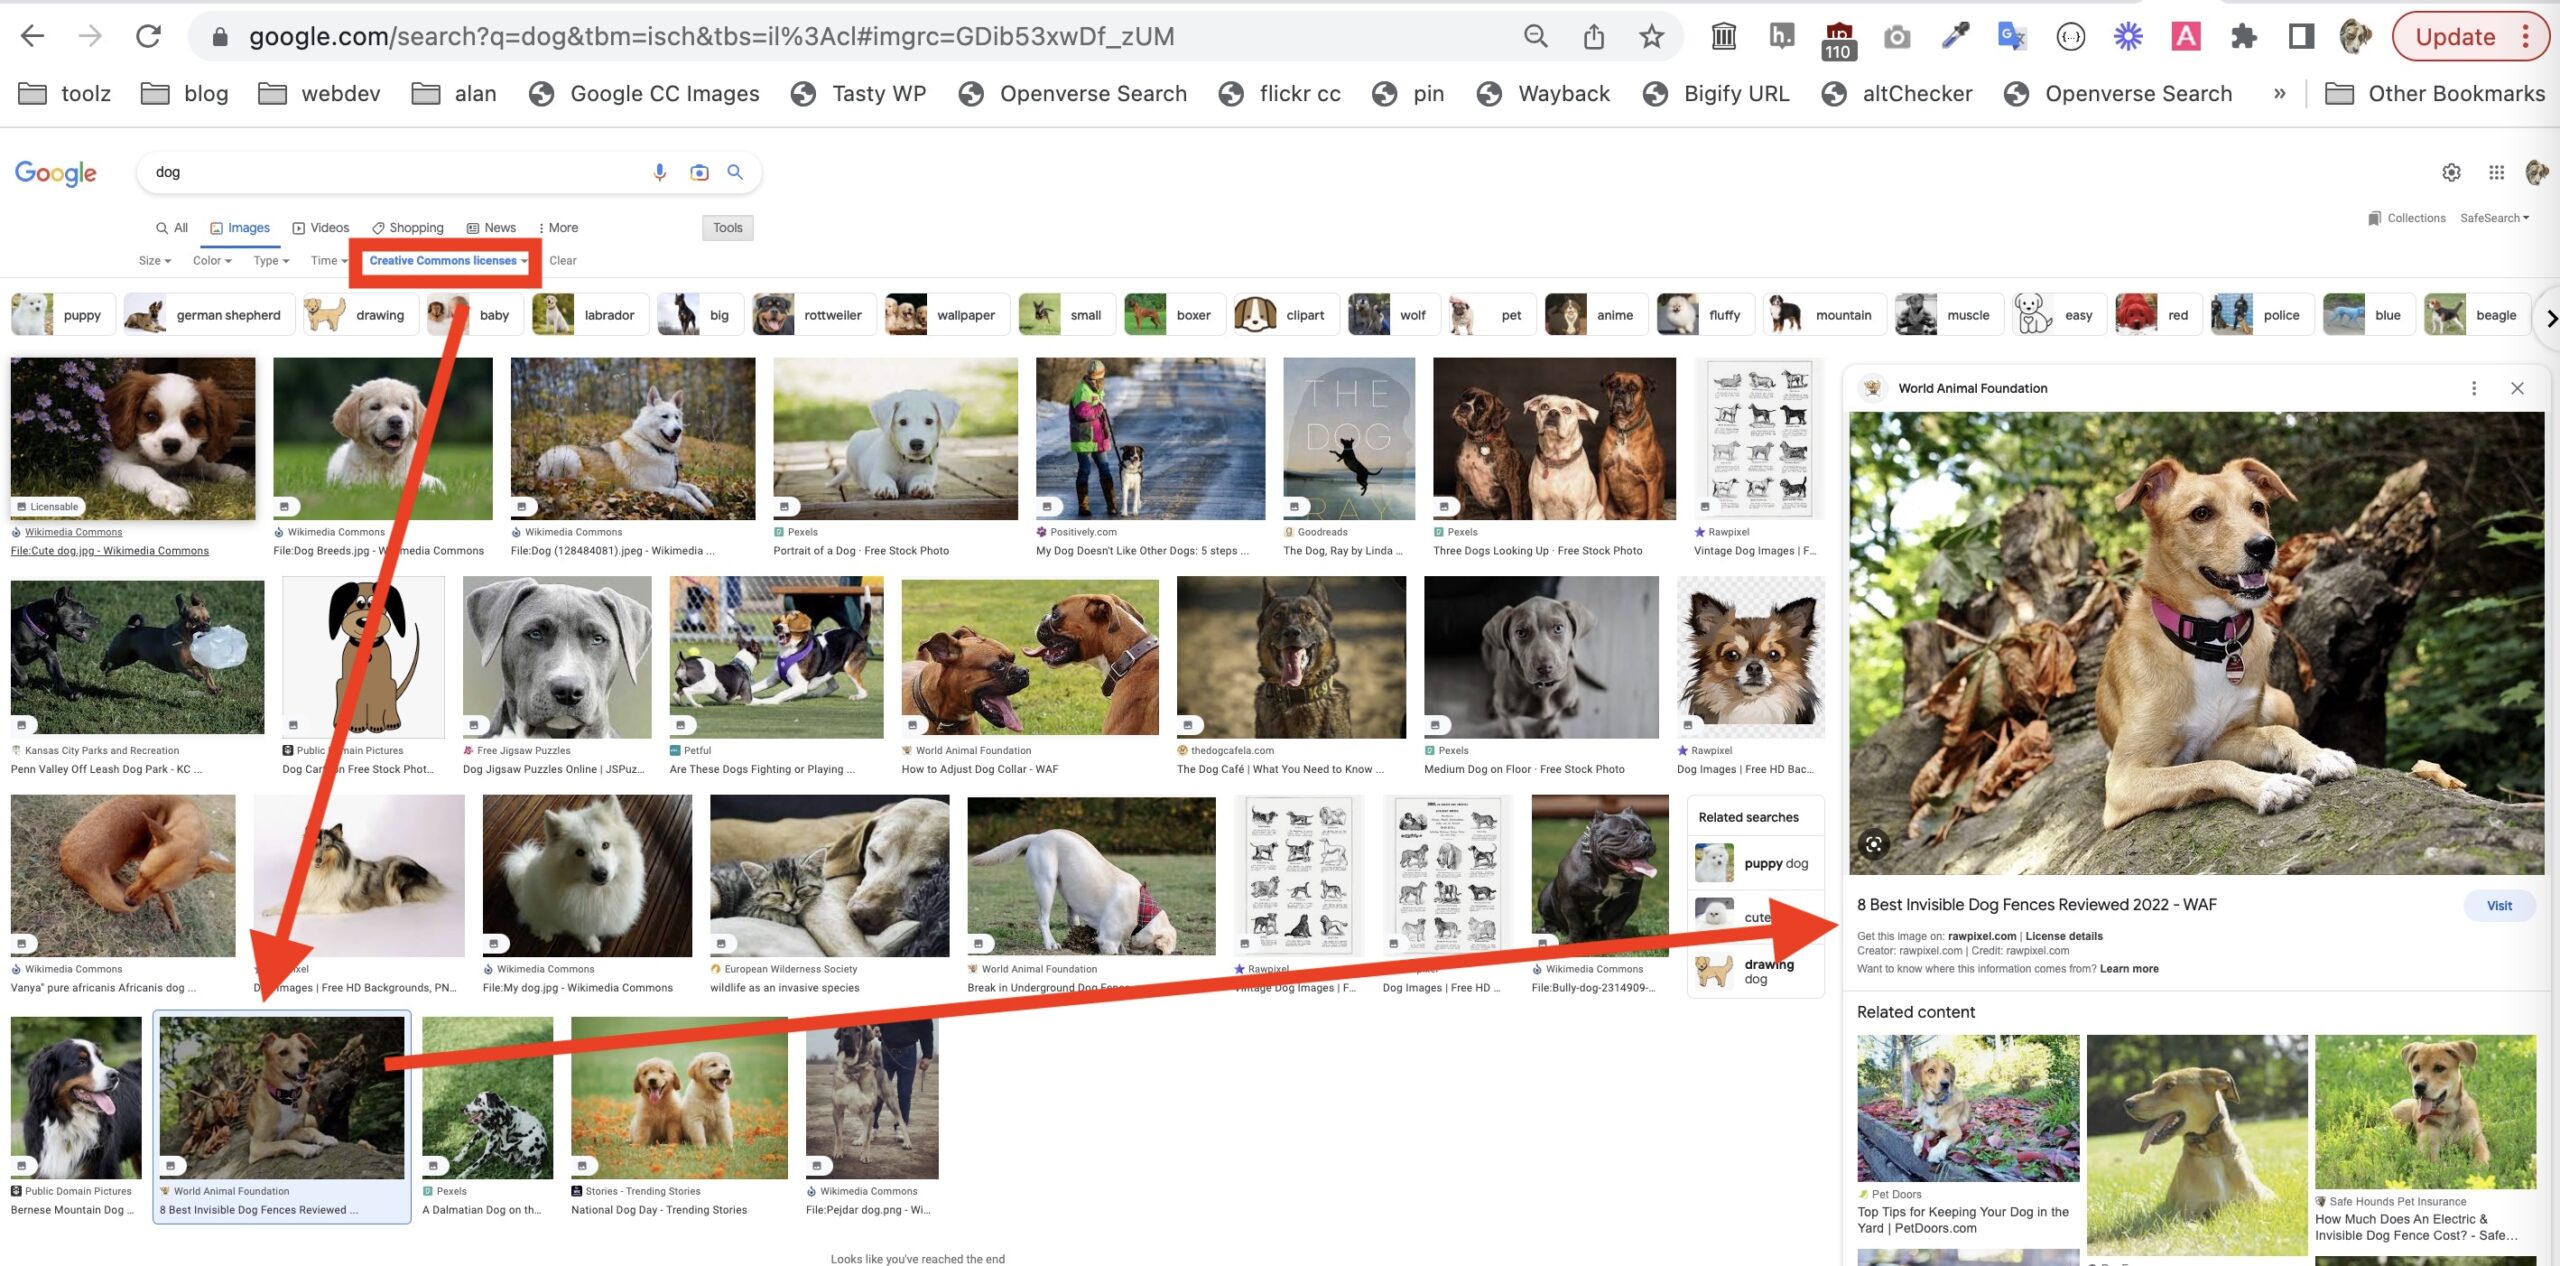
Task: Click the Visit button
Action: (2498, 906)
